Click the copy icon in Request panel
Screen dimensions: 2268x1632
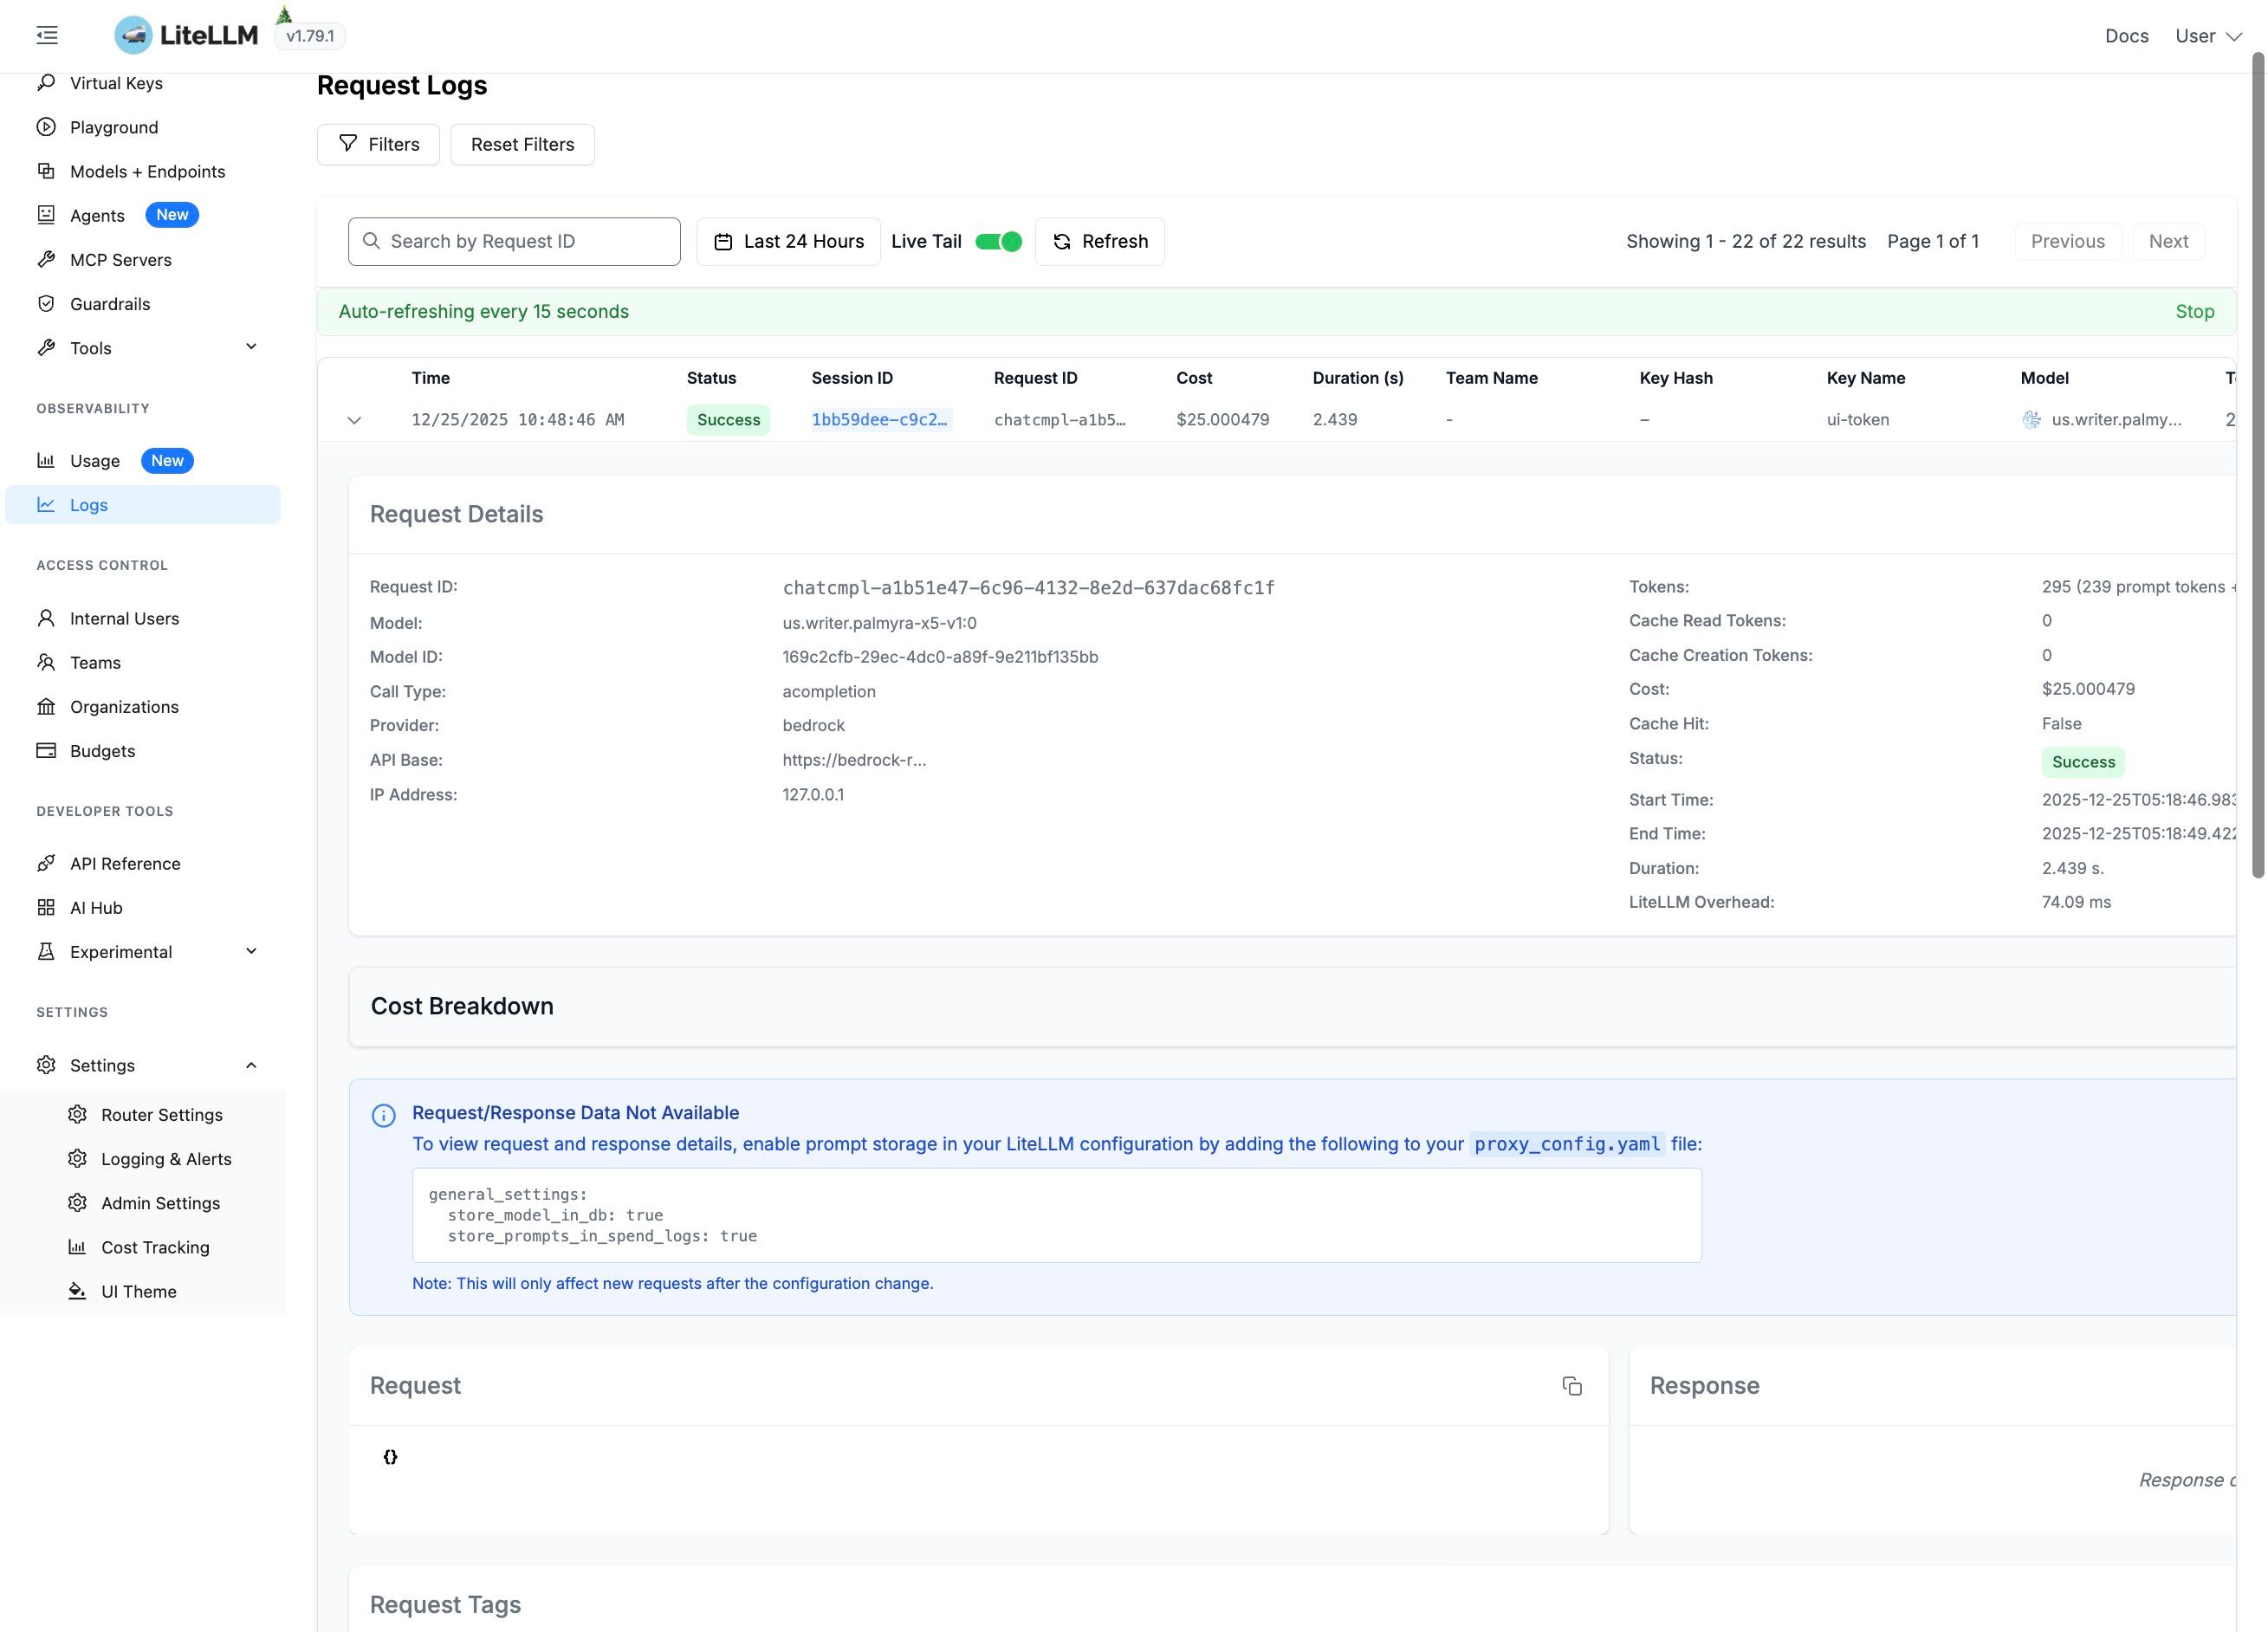click(1571, 1386)
